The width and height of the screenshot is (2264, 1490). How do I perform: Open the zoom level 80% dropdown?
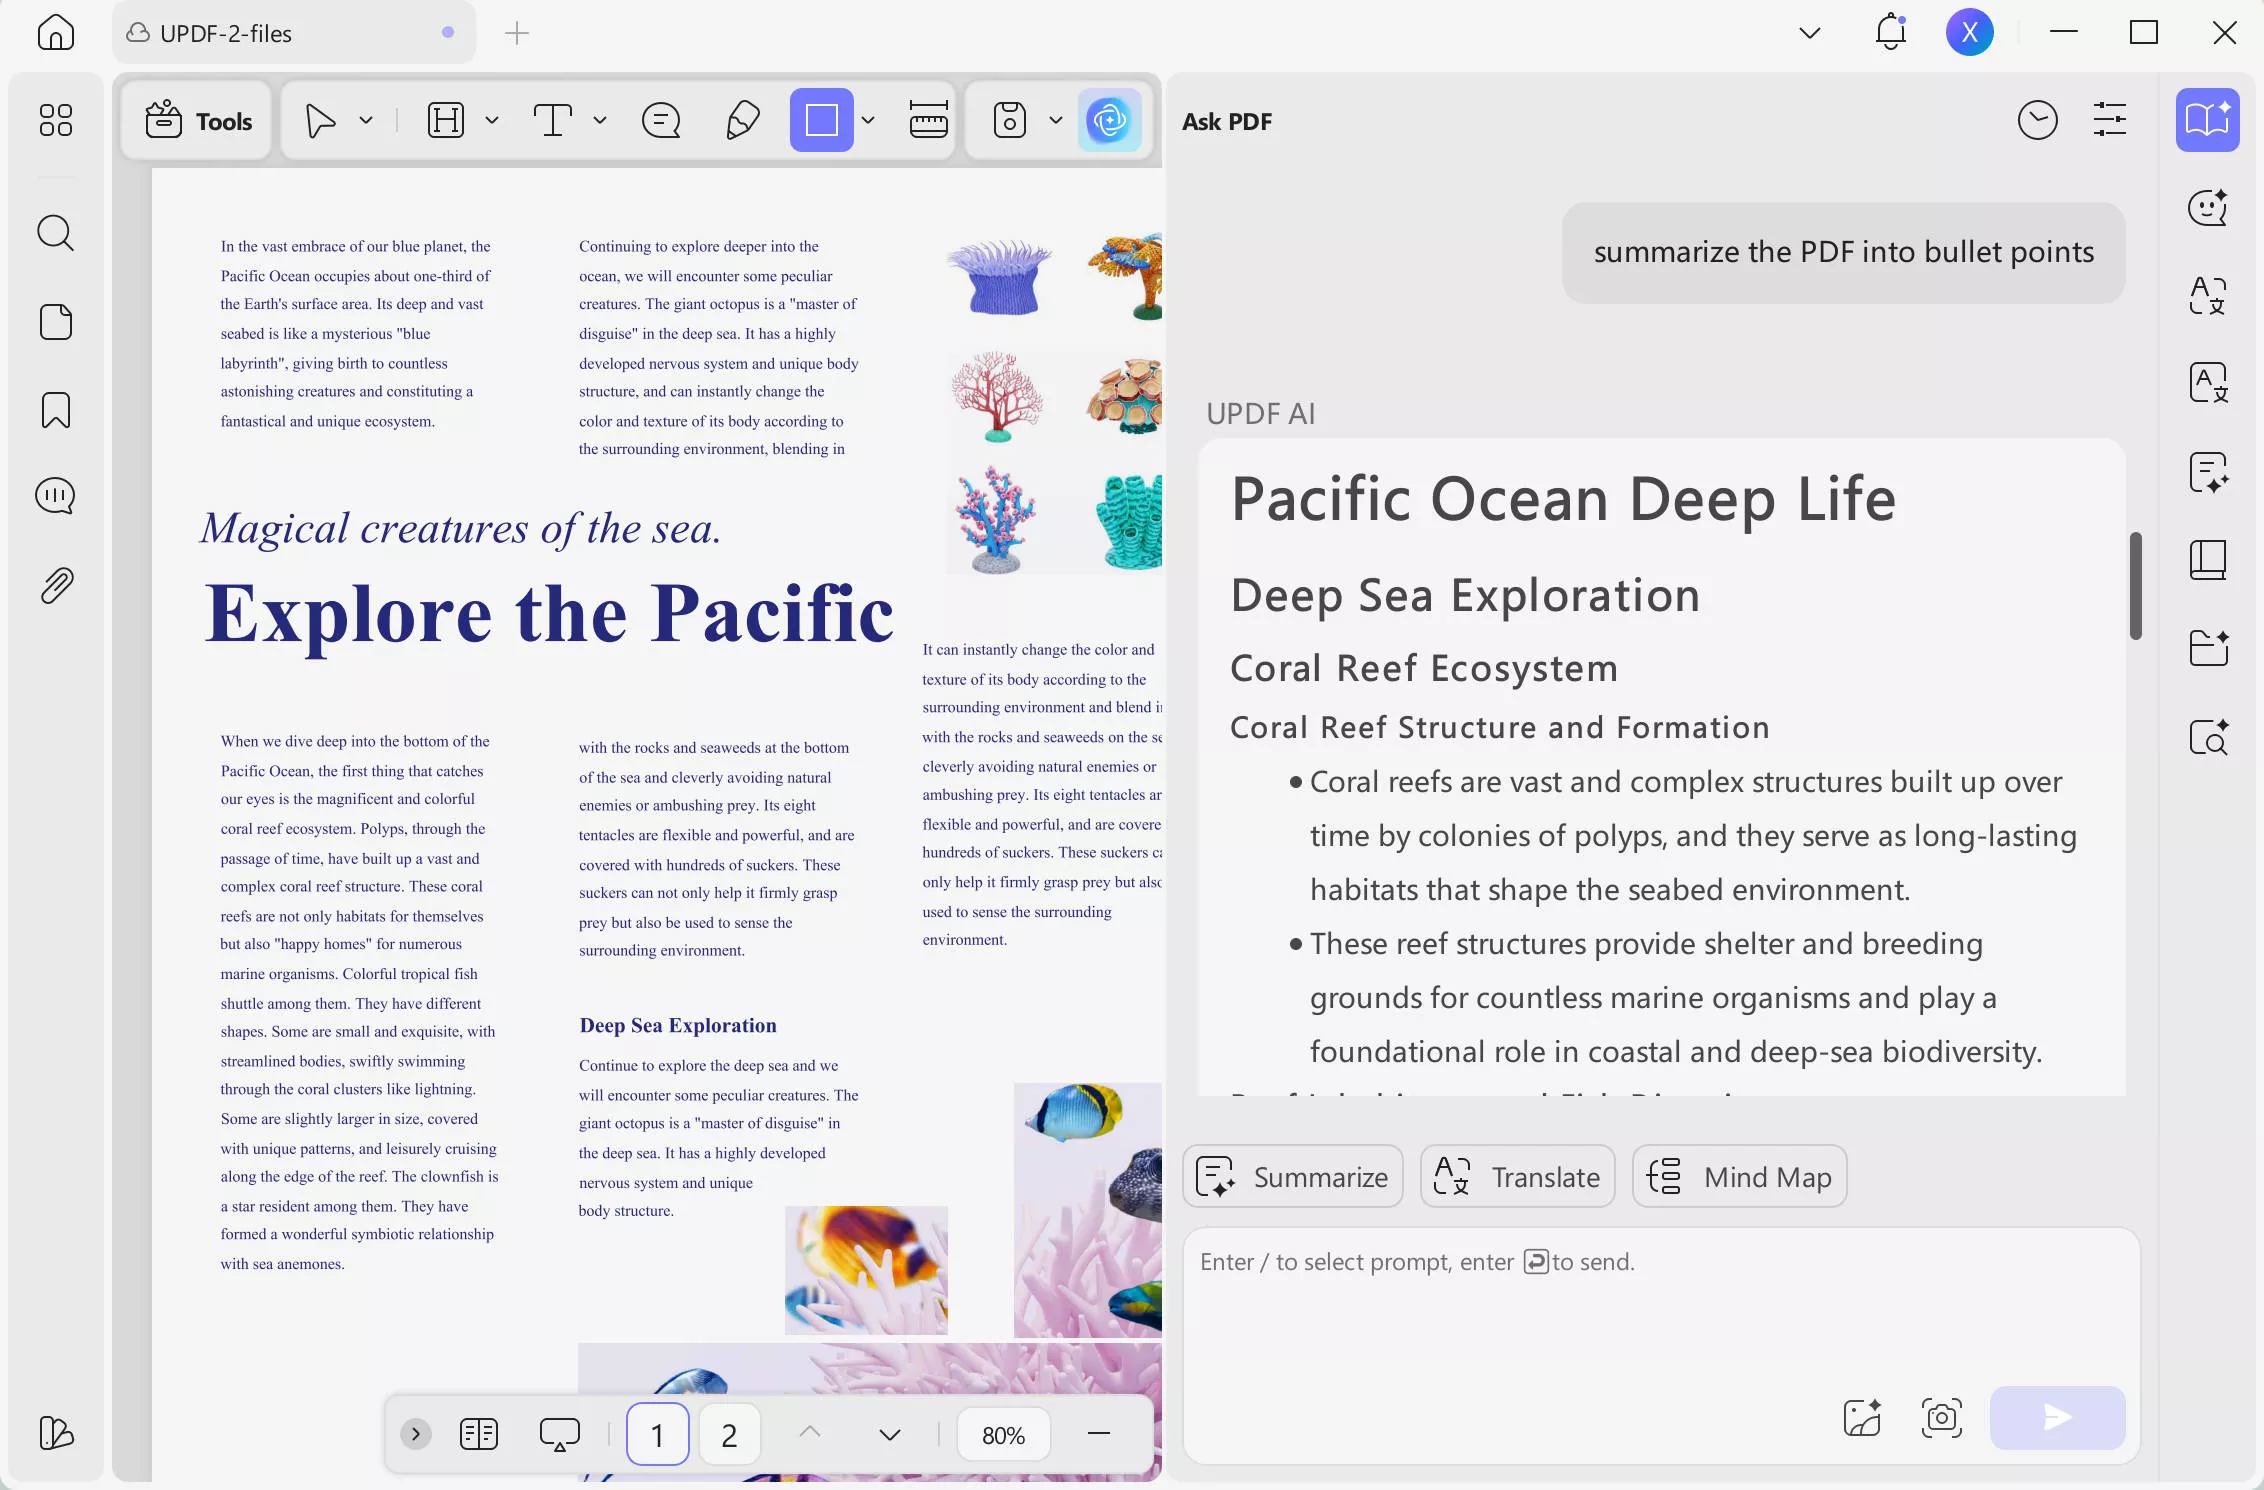[x=1003, y=1435]
